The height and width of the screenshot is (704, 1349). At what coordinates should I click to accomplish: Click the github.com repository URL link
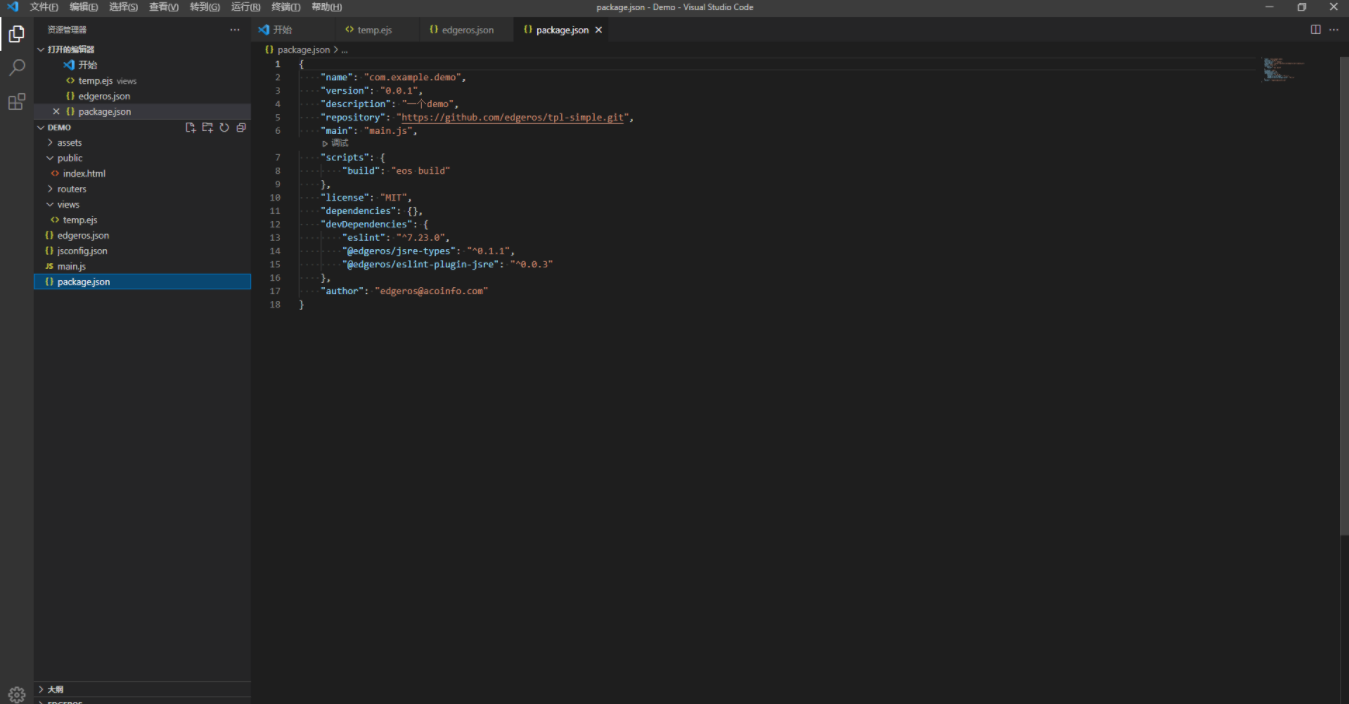coord(514,117)
